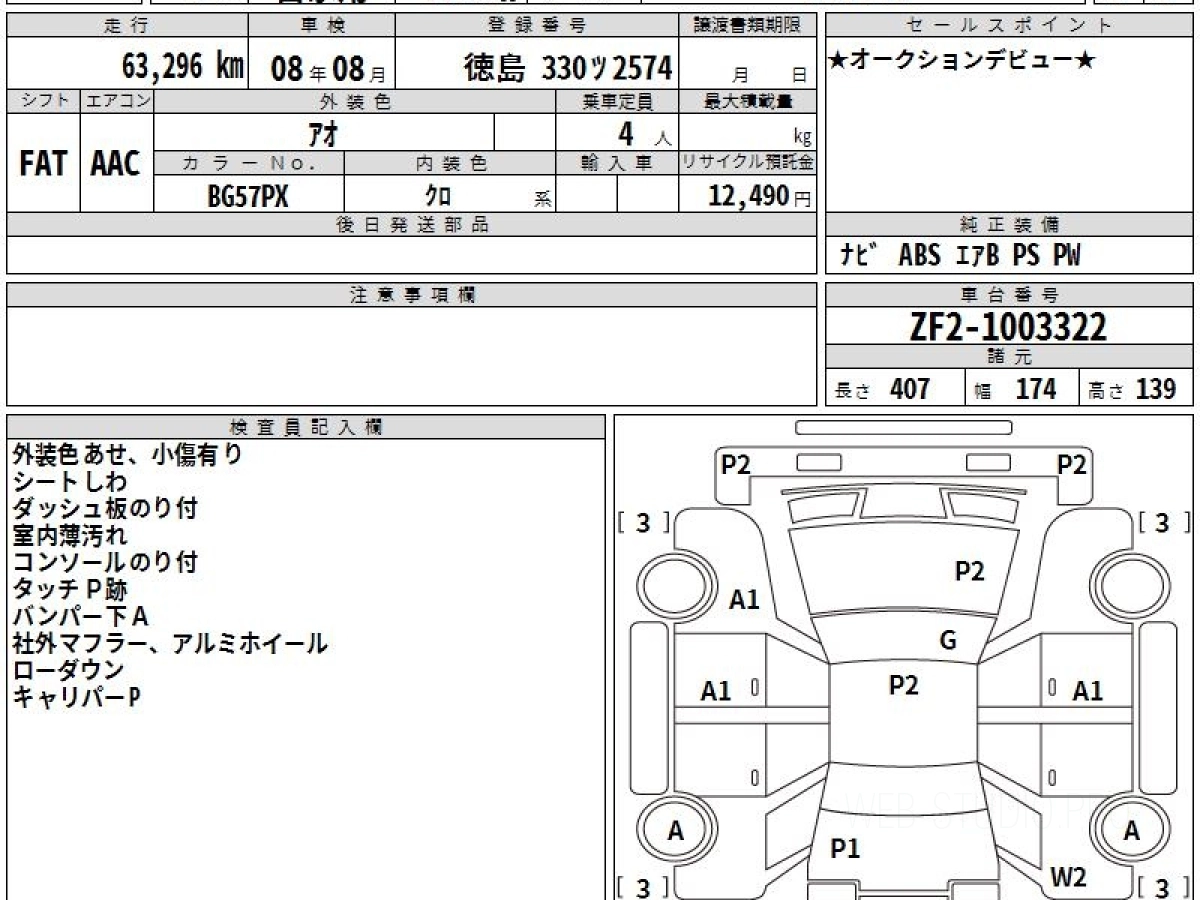Viewport: 1200px width, 900px height.
Task: Select interior color value クロ
Action: pyautogui.click(x=438, y=196)
